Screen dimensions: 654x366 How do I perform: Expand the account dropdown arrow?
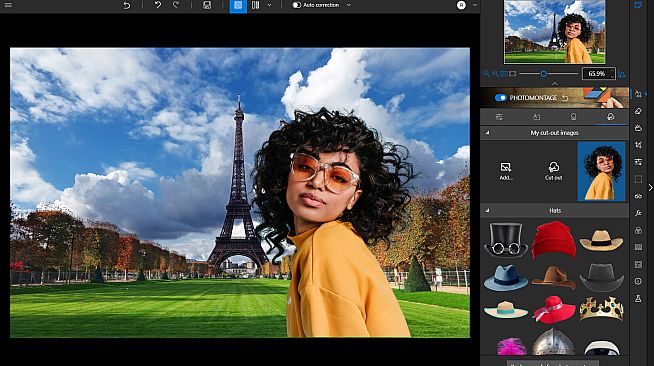(x=474, y=5)
